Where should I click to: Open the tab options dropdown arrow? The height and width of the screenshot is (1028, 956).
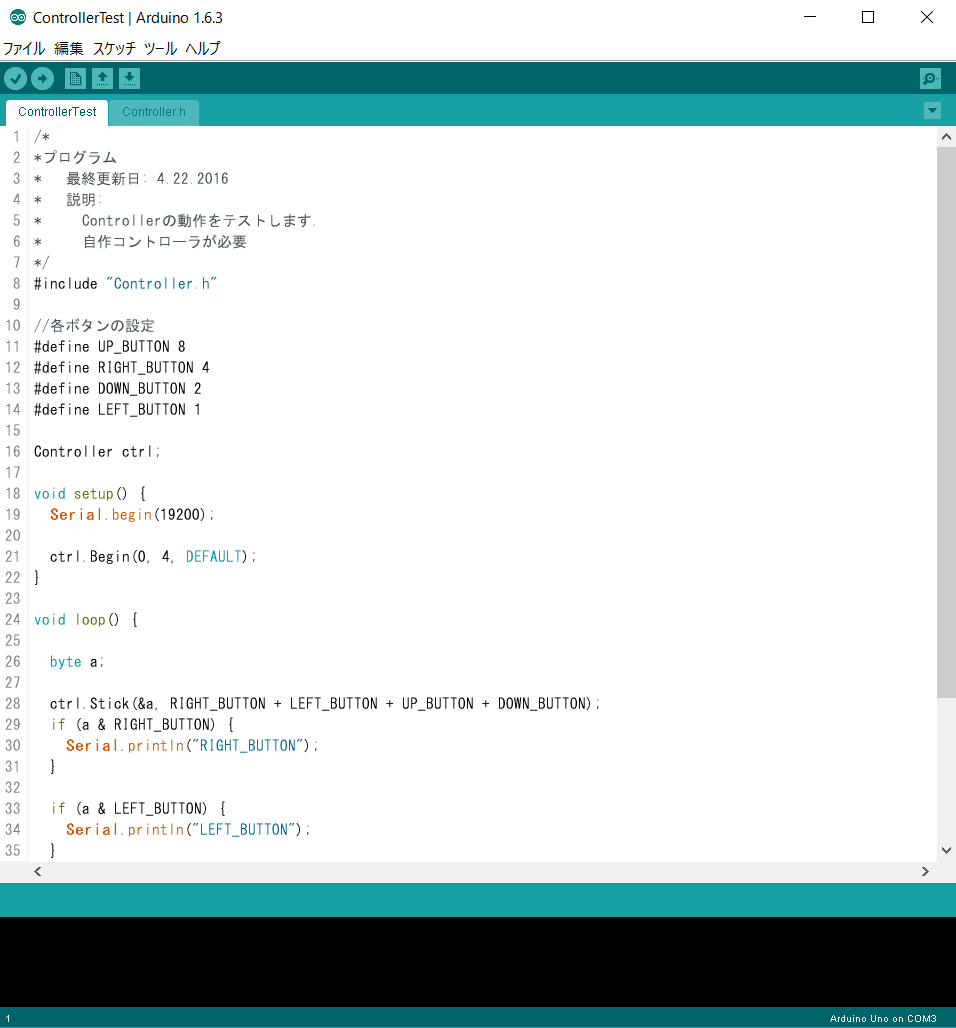click(x=932, y=111)
